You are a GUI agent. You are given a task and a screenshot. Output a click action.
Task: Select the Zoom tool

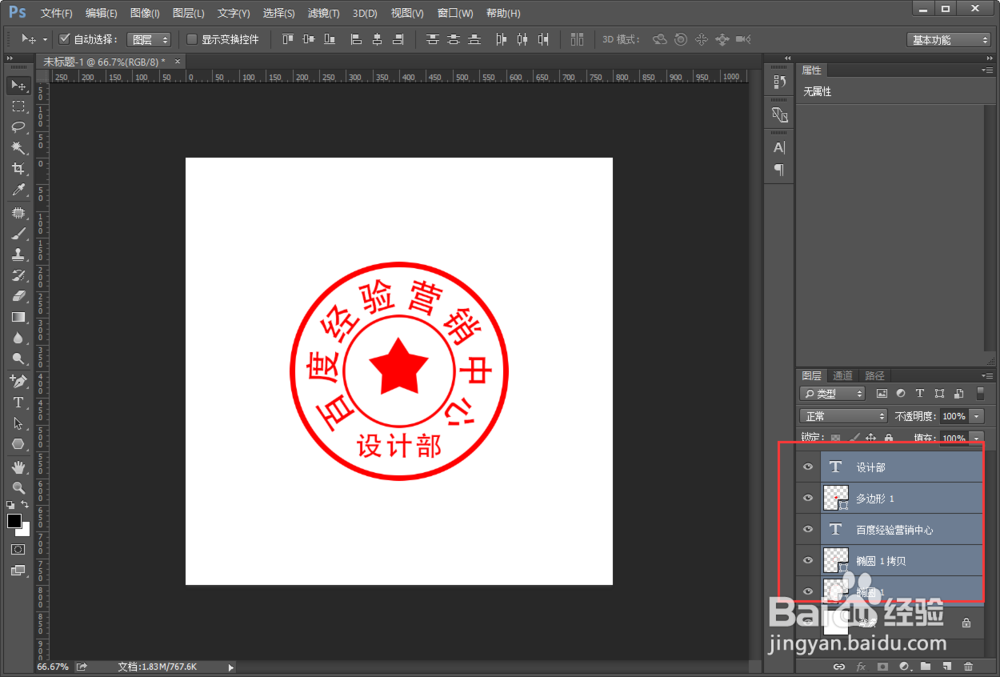tap(18, 488)
